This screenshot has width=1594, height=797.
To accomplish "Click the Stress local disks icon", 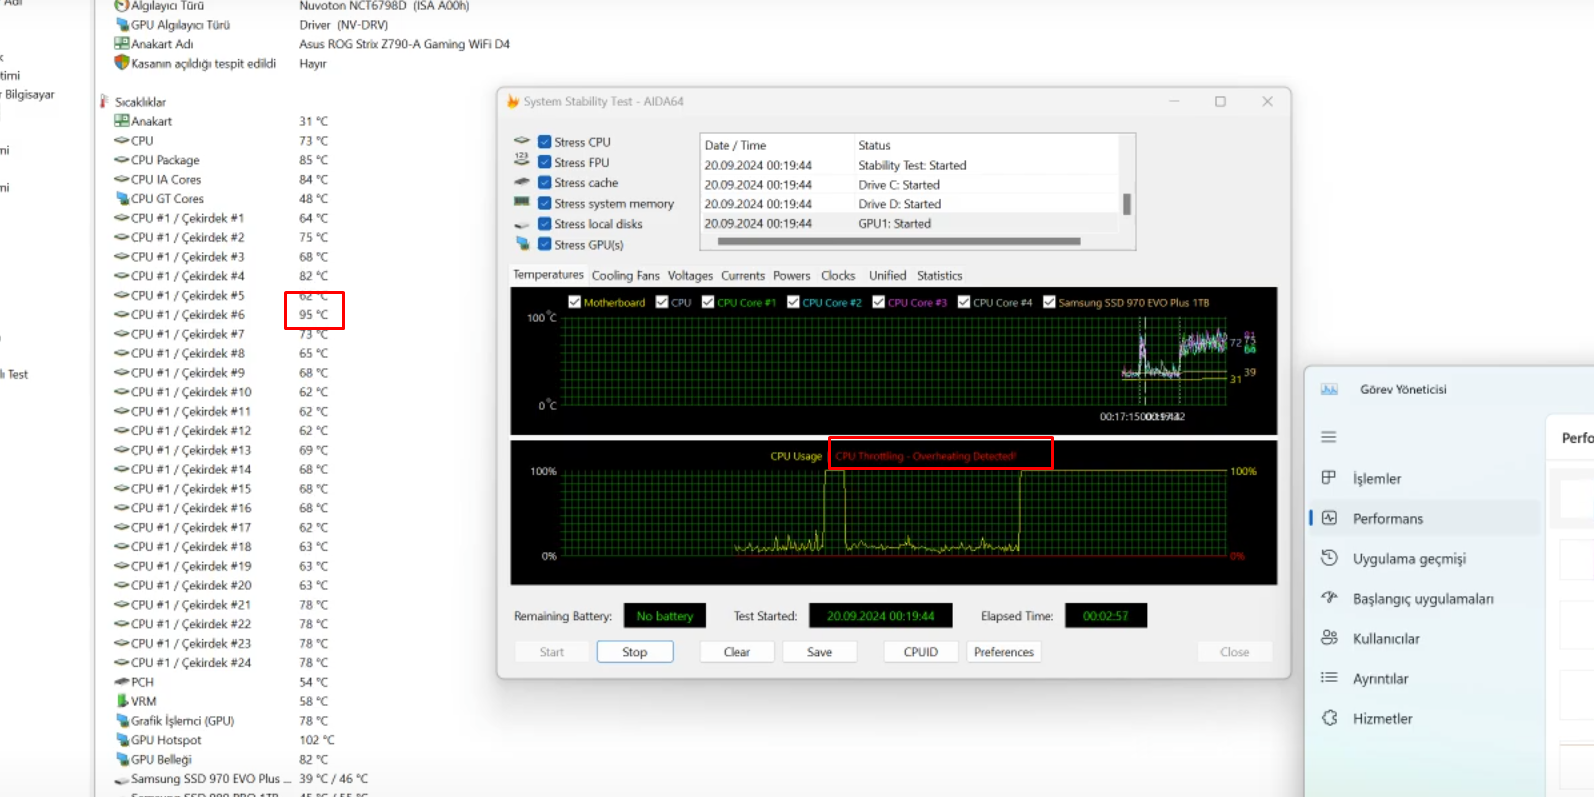I will pos(522,225).
